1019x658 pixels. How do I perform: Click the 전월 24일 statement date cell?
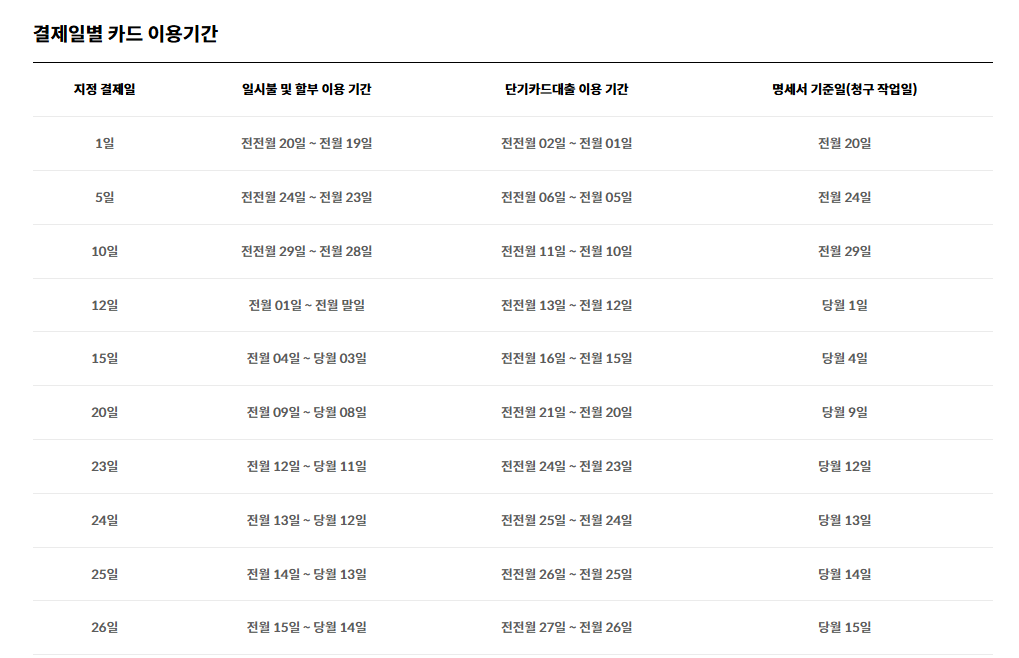[844, 197]
